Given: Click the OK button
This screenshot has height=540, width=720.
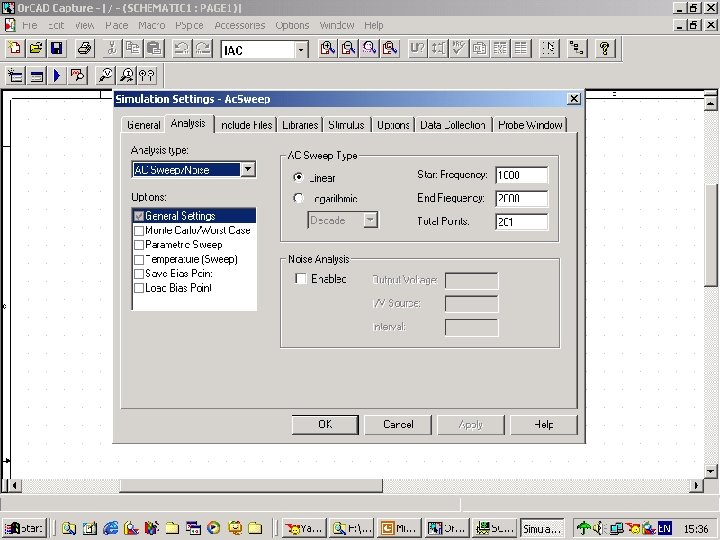Looking at the screenshot, I should click(325, 425).
